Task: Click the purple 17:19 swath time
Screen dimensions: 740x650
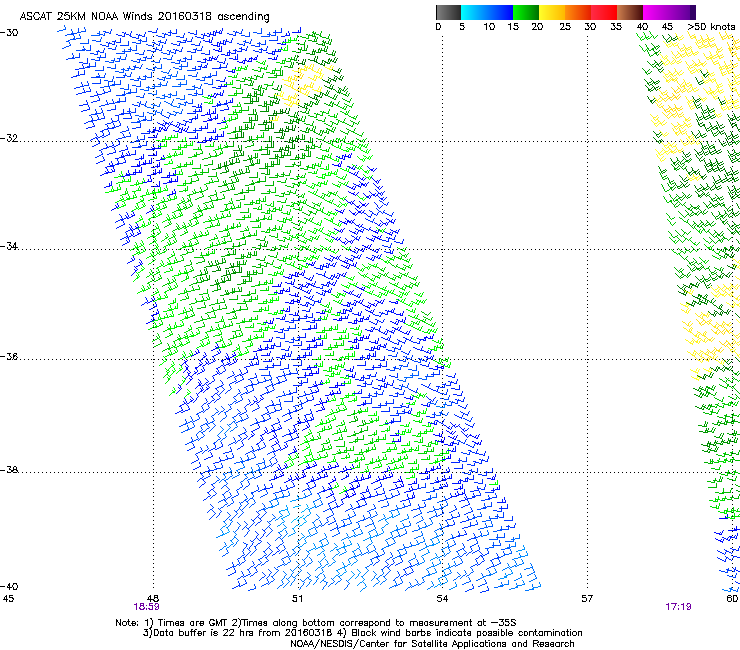Action: (x=678, y=607)
